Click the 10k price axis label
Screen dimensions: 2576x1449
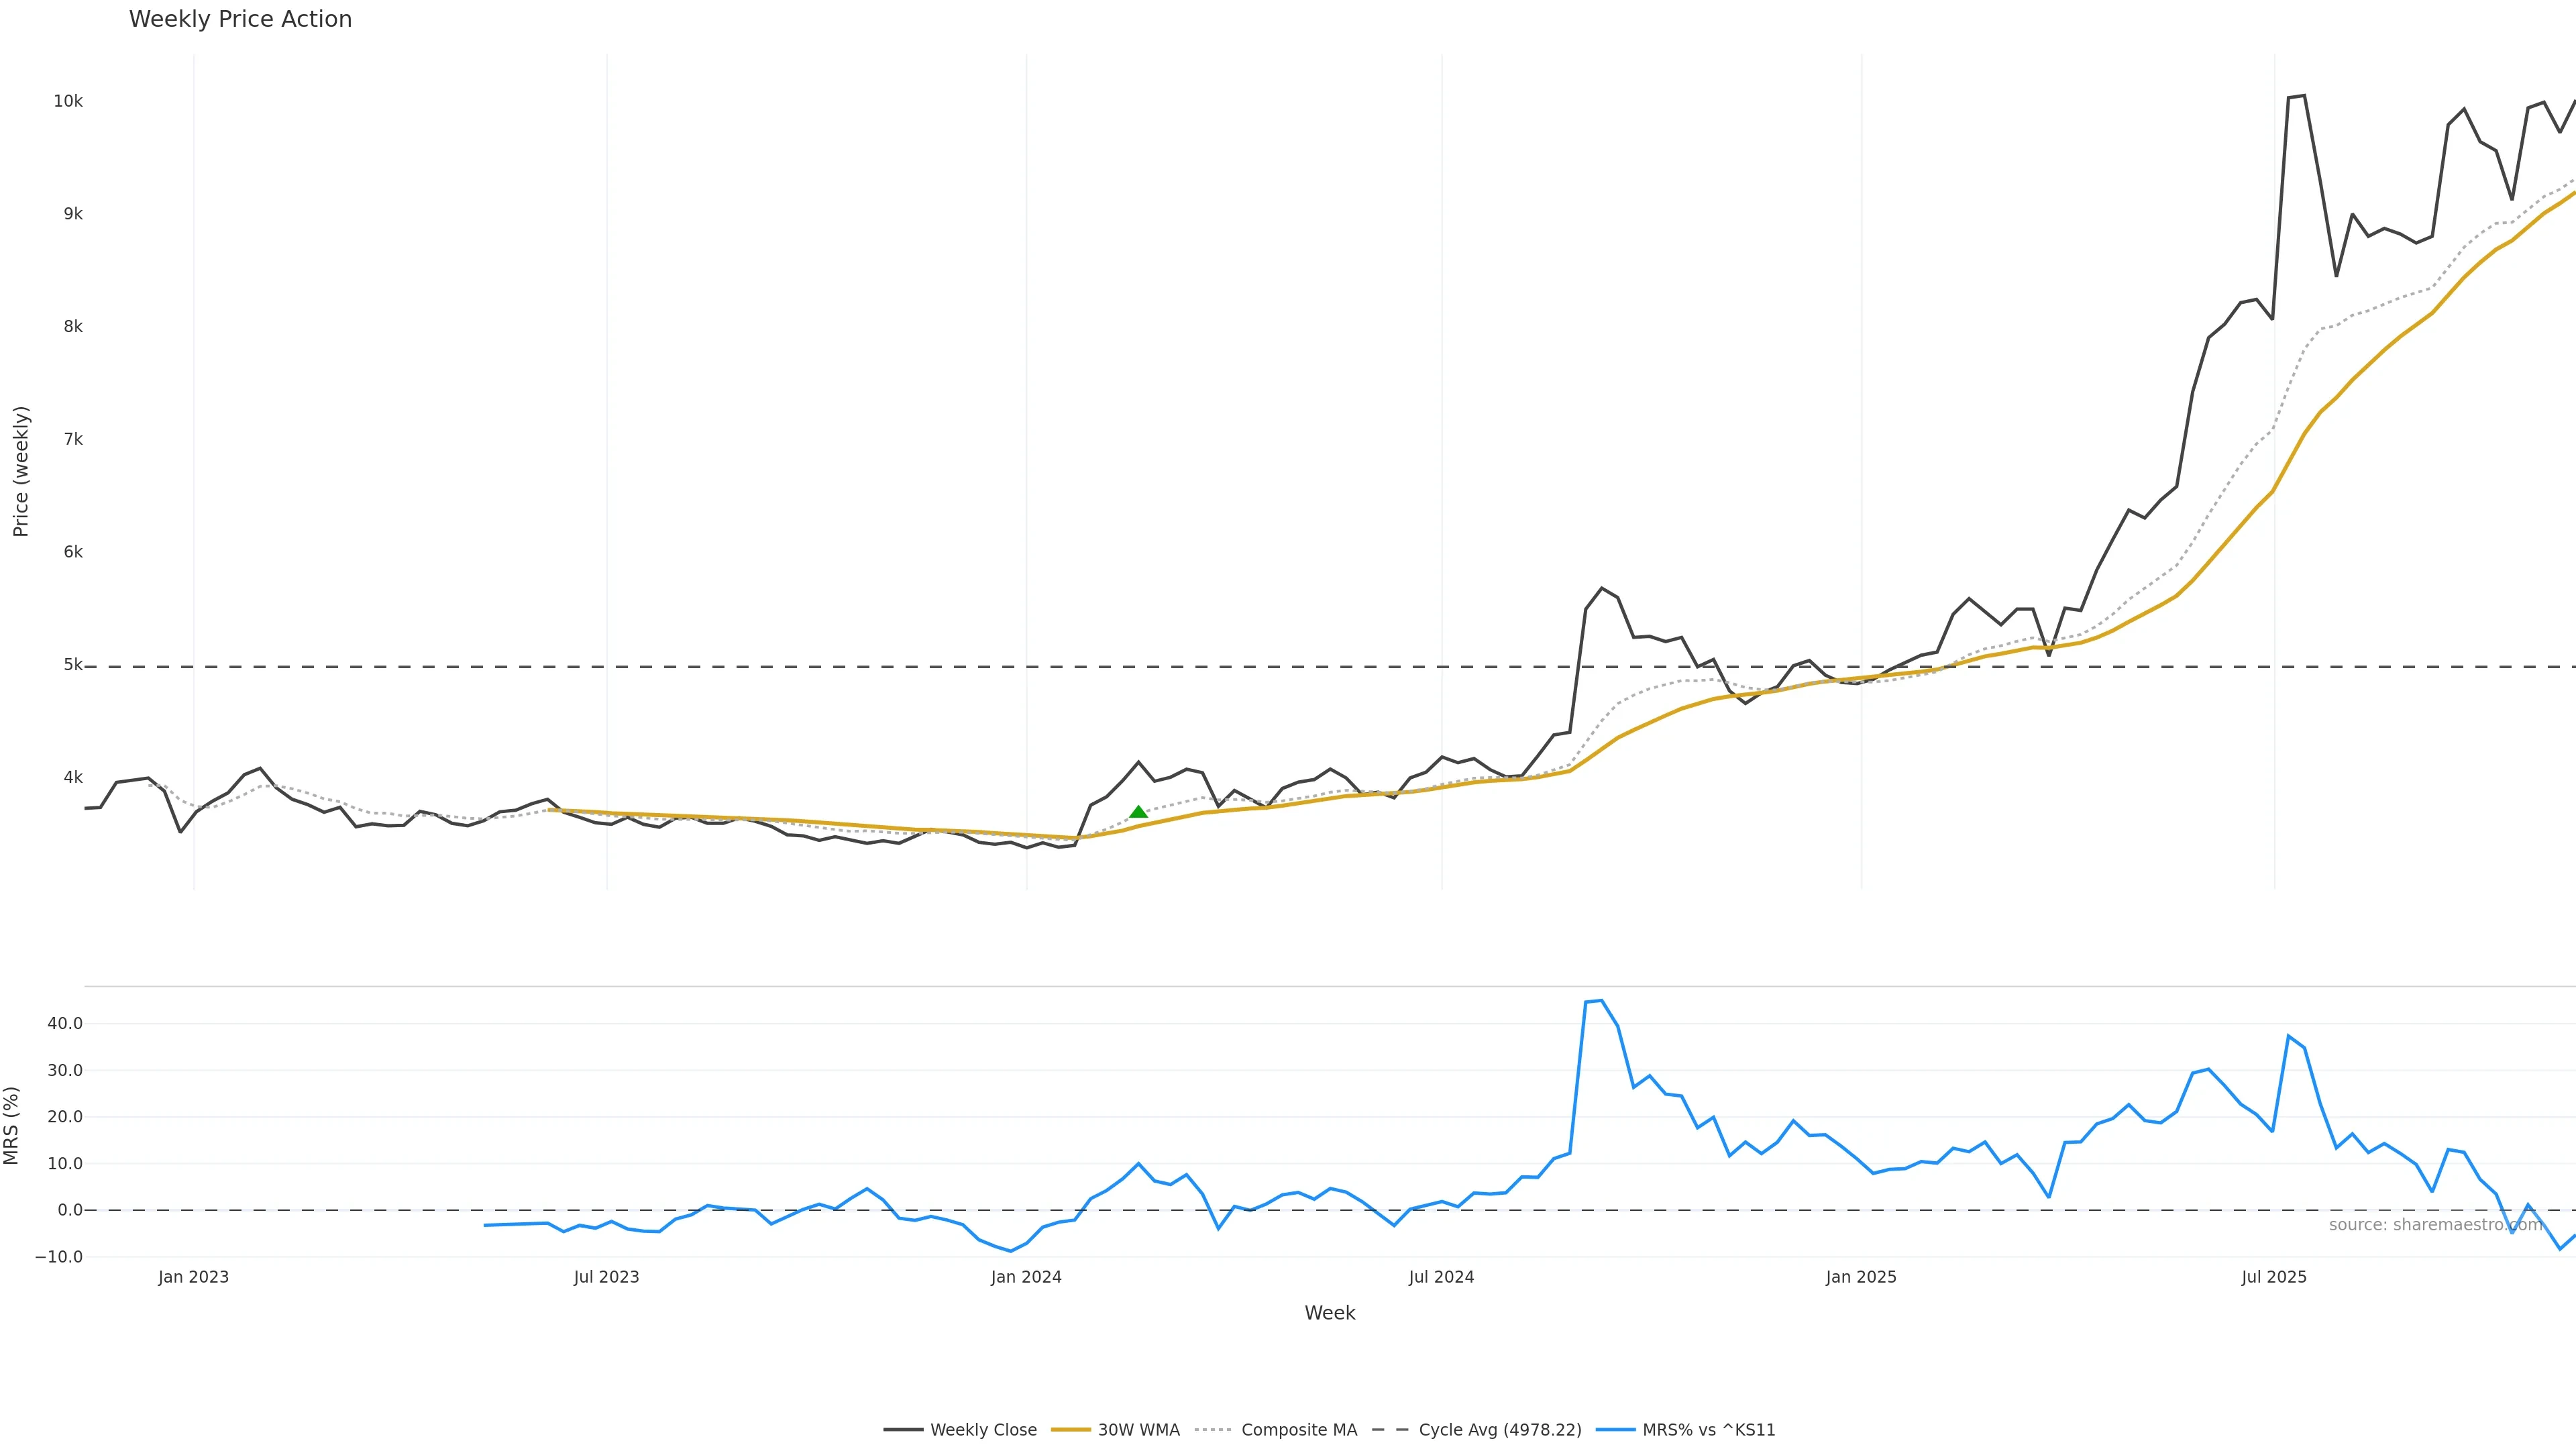[68, 101]
